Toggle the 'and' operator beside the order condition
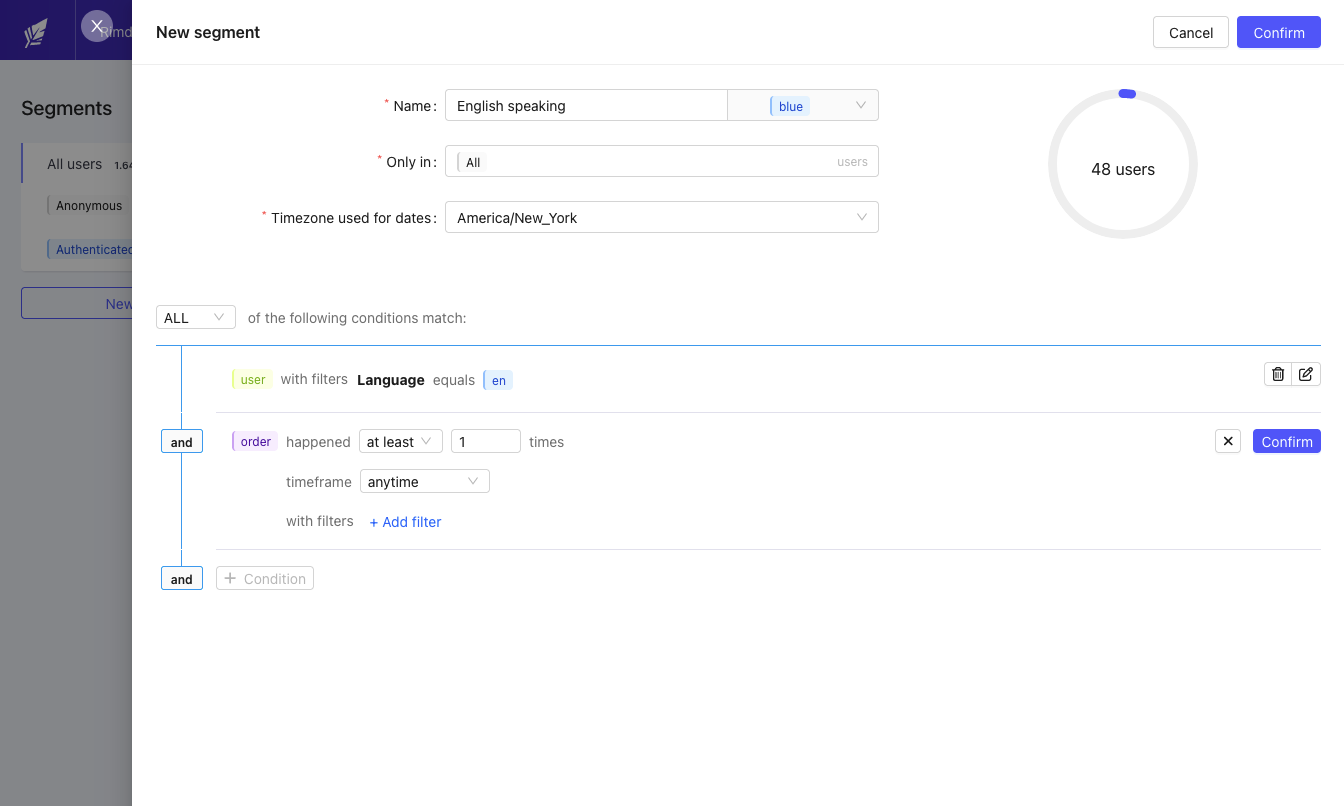This screenshot has width=1344, height=806. tap(182, 441)
